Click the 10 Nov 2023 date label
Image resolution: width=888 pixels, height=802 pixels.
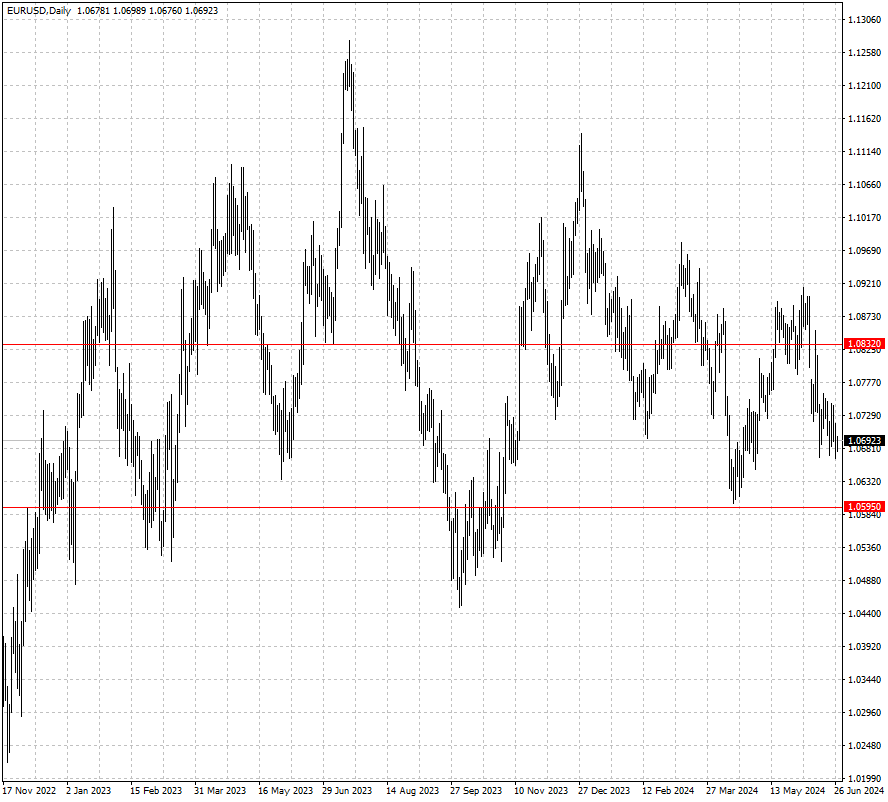pyautogui.click(x=541, y=790)
